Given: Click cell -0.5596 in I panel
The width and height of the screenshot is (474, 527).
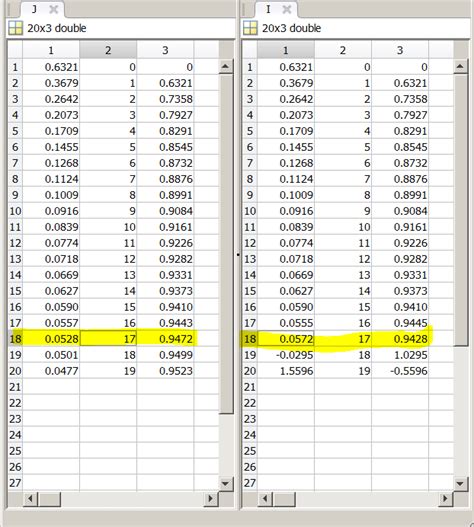Looking at the screenshot, I should coord(400,371).
